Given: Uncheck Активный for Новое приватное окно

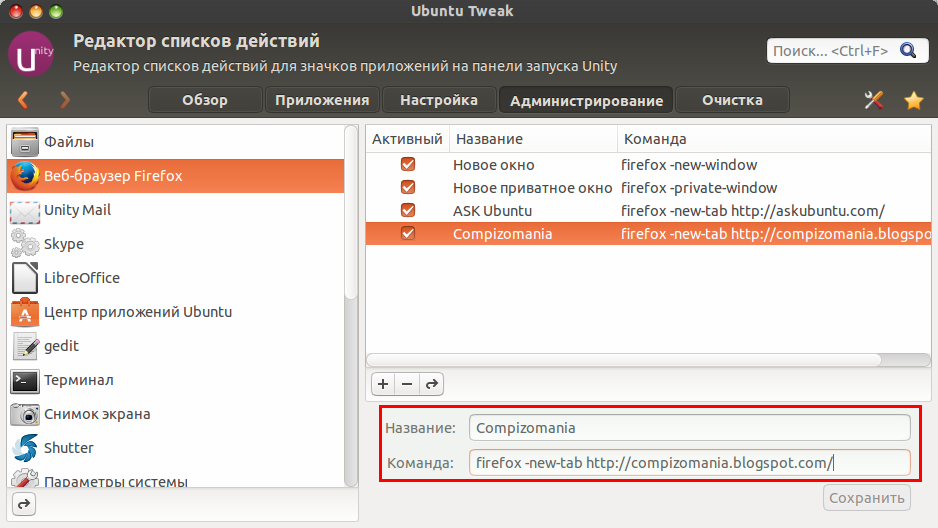Looking at the screenshot, I should tap(408, 187).
